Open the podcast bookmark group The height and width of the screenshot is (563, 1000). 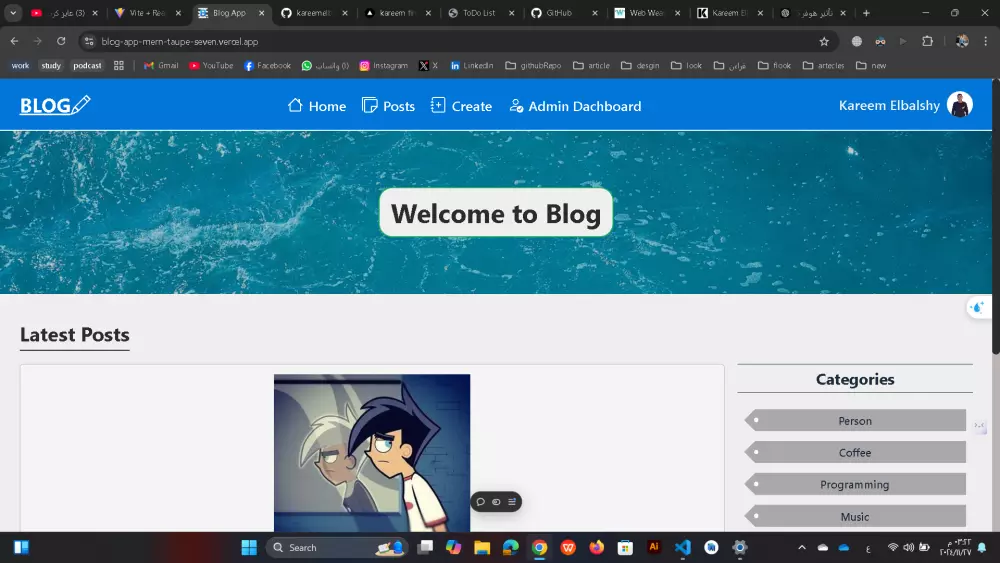87,66
